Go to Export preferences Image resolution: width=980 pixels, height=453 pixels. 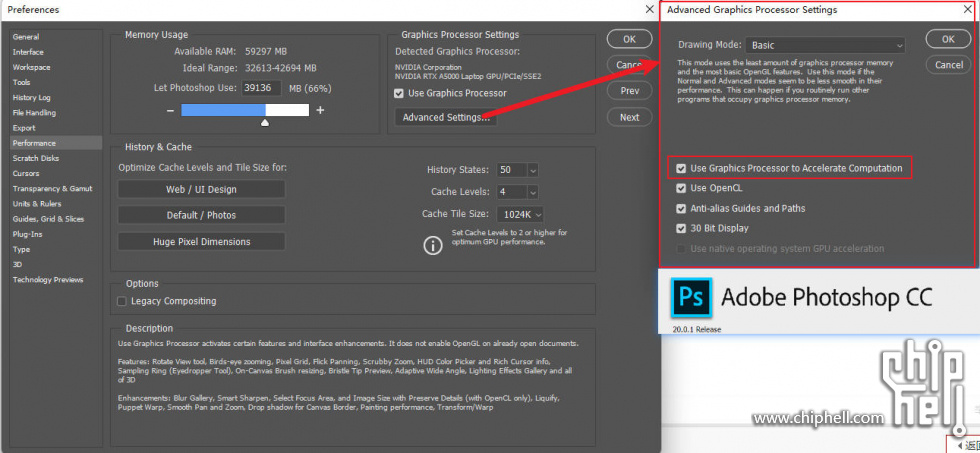click(x=24, y=128)
